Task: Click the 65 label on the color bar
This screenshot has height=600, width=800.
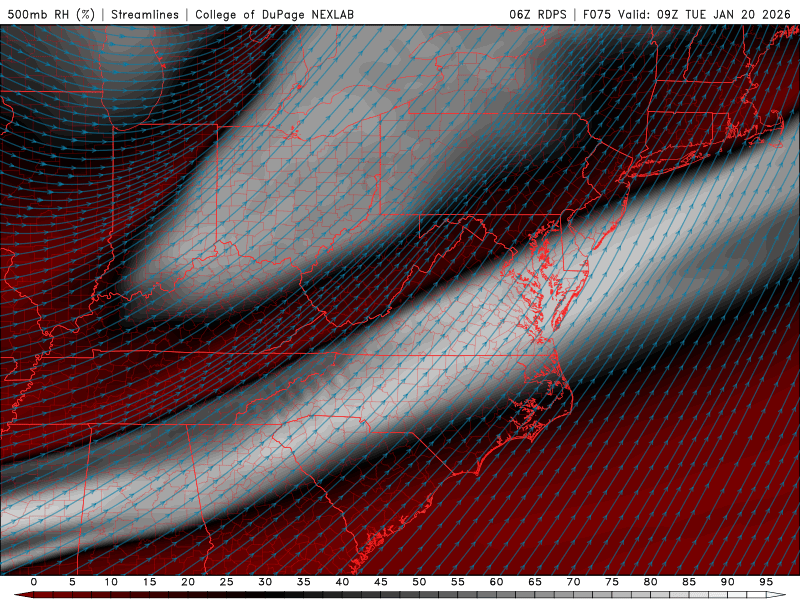Action: (535, 582)
